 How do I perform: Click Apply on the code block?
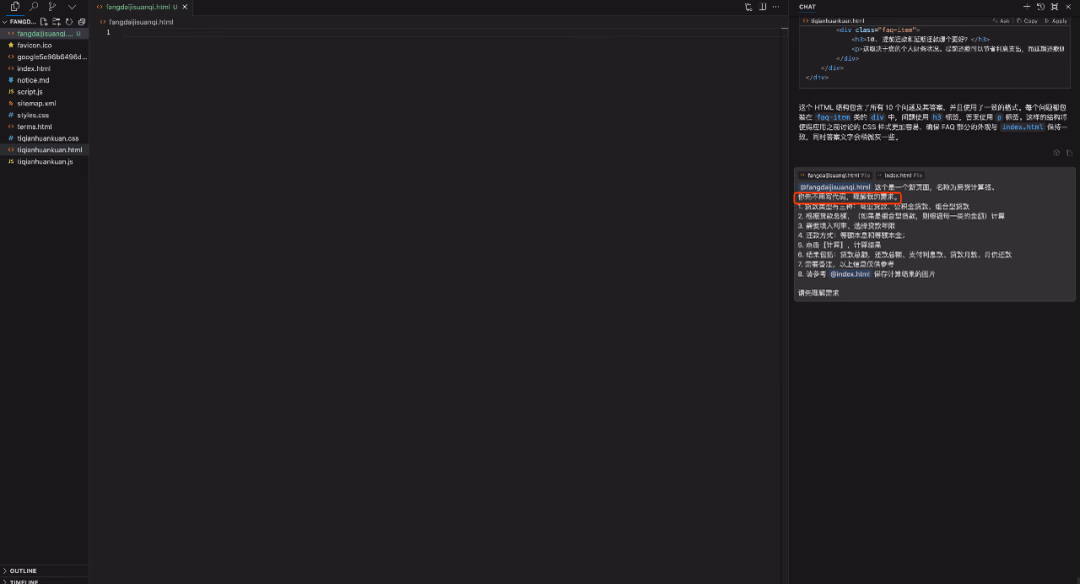[x=1056, y=21]
